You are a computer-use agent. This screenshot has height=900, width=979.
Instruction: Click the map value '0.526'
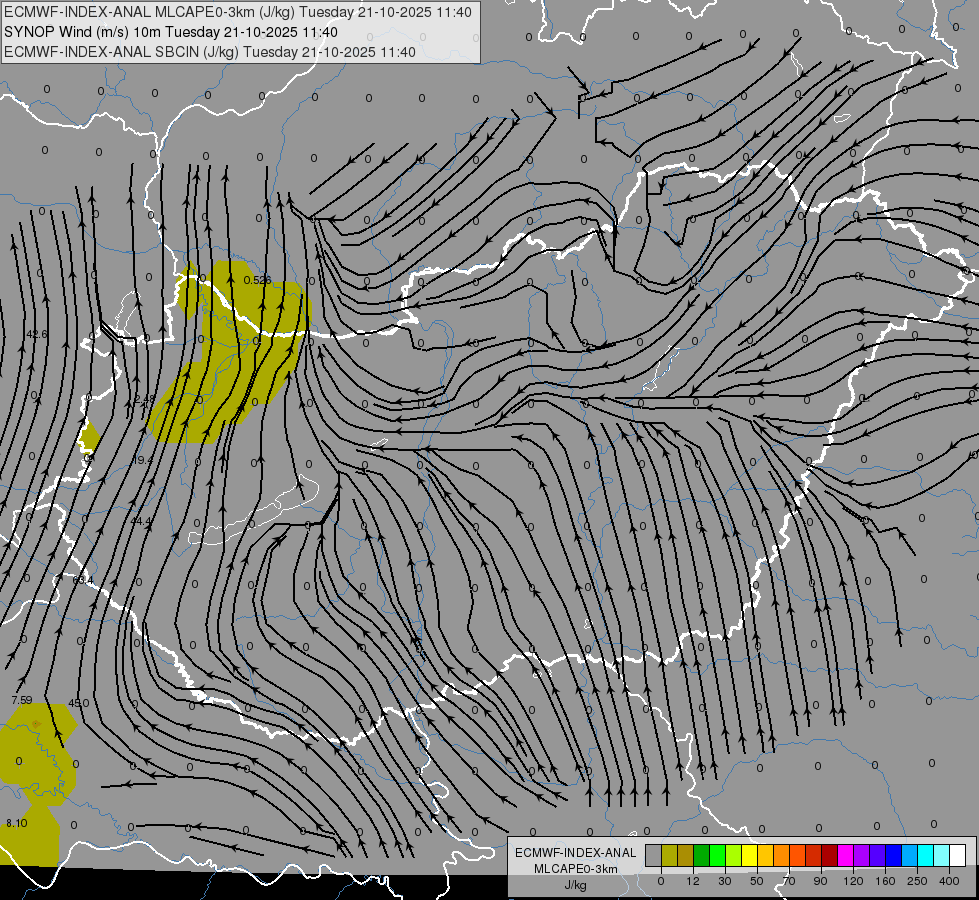pyautogui.click(x=257, y=280)
